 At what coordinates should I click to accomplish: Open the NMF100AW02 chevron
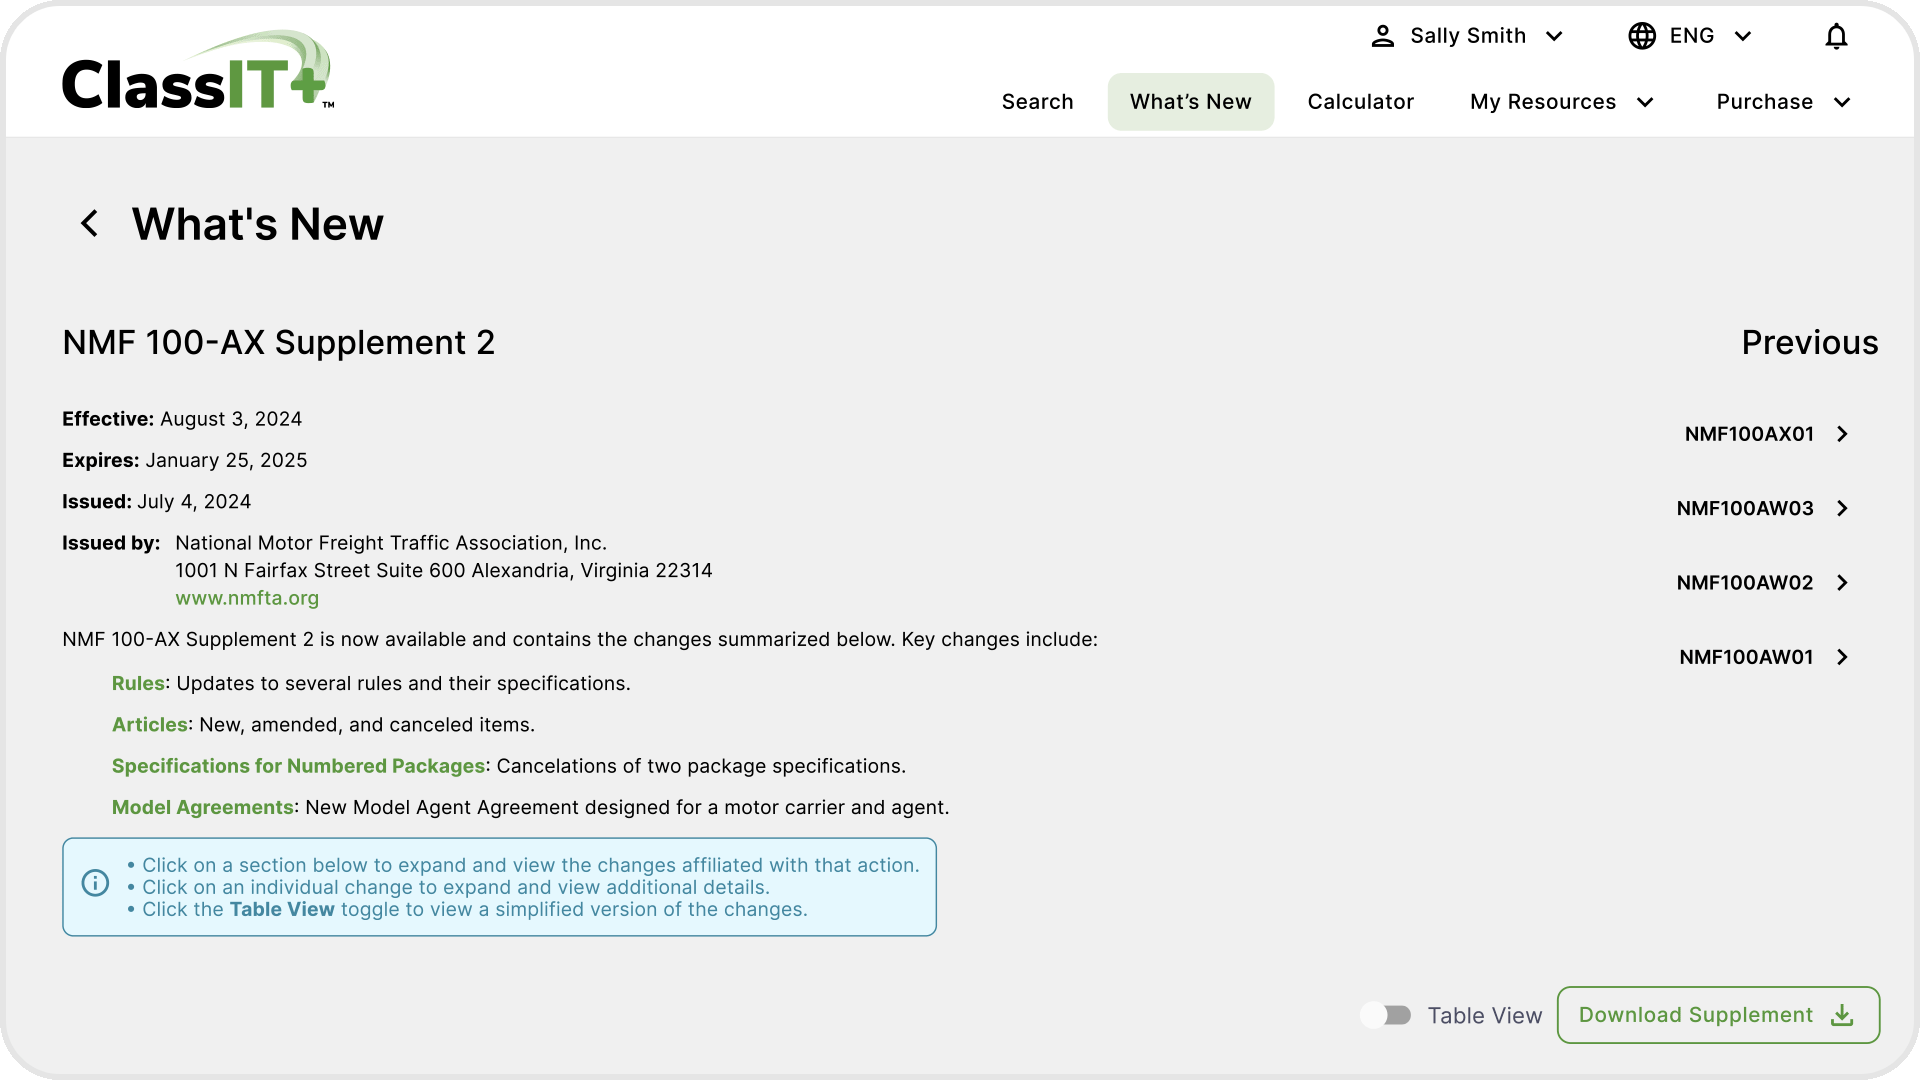(x=1842, y=583)
